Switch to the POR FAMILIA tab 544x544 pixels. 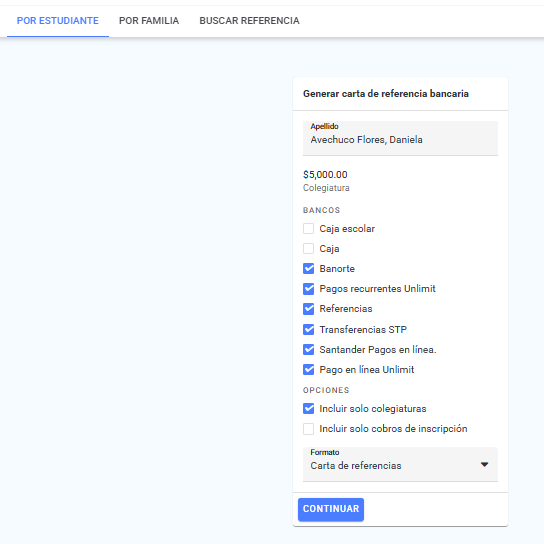click(149, 21)
